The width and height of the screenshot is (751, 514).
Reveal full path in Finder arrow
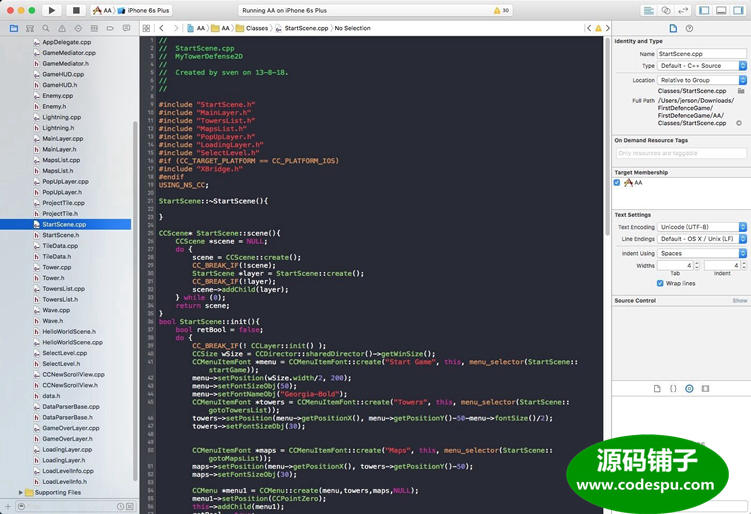[739, 123]
